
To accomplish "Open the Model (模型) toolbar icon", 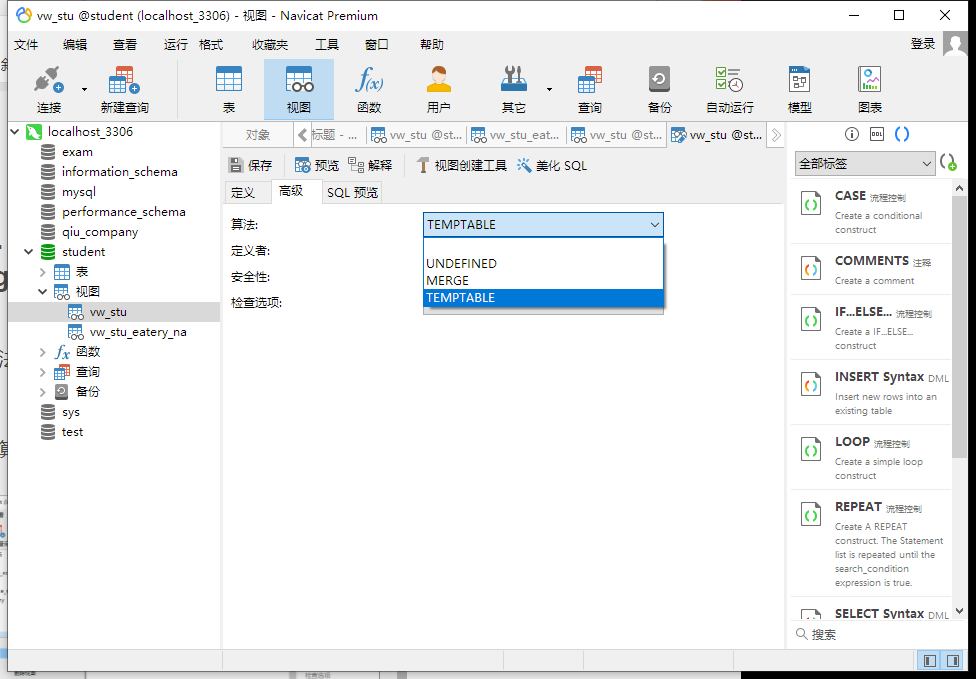I will click(800, 90).
